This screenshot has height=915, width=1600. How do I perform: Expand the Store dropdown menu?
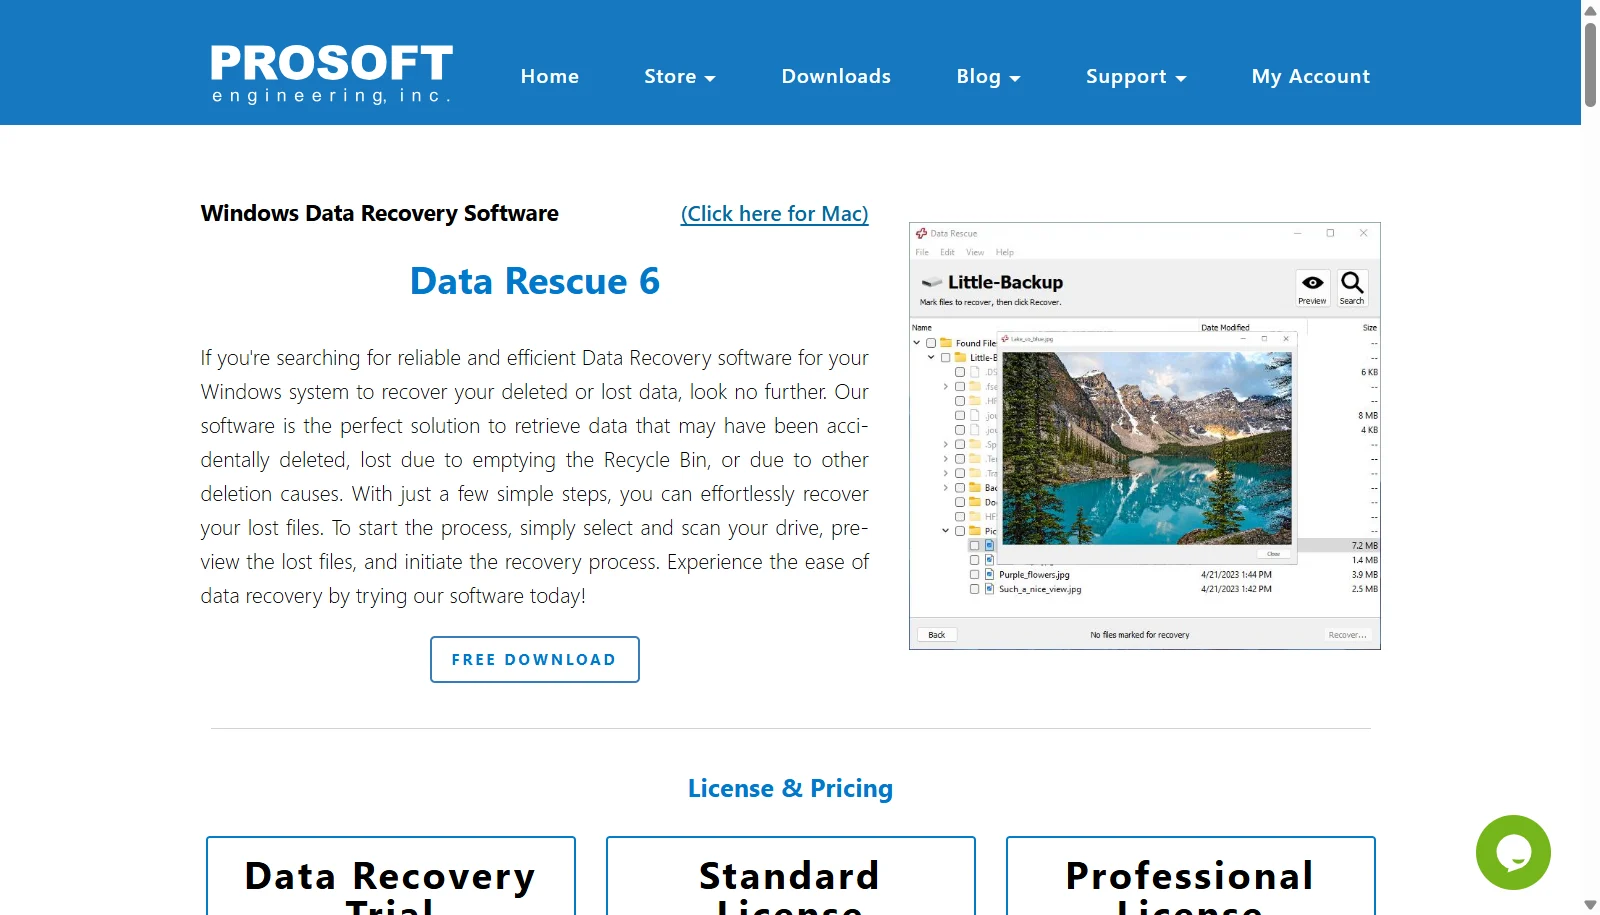click(680, 76)
